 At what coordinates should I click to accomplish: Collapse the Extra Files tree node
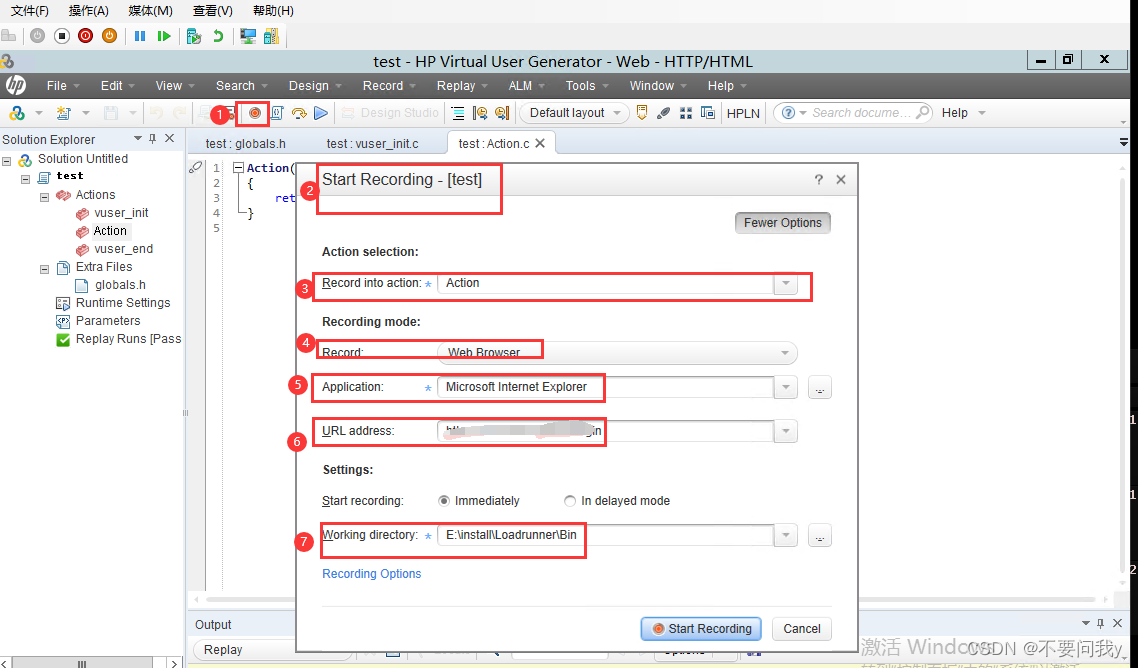(44, 269)
